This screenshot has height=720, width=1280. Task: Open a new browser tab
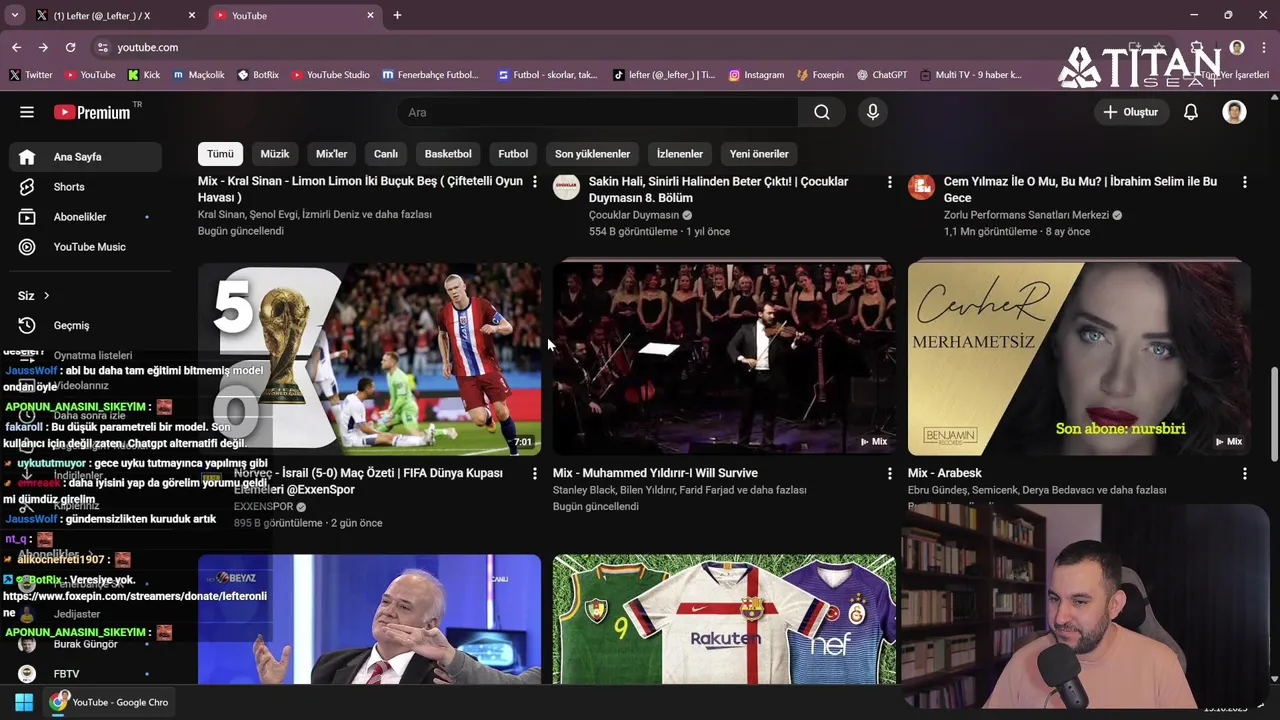click(397, 16)
